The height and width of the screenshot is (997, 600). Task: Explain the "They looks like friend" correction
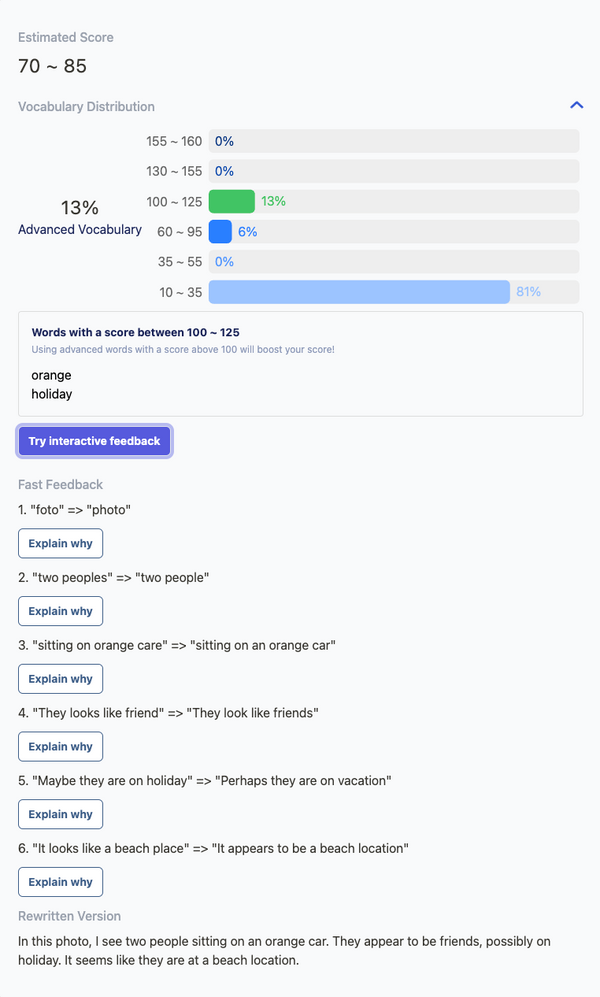point(60,746)
